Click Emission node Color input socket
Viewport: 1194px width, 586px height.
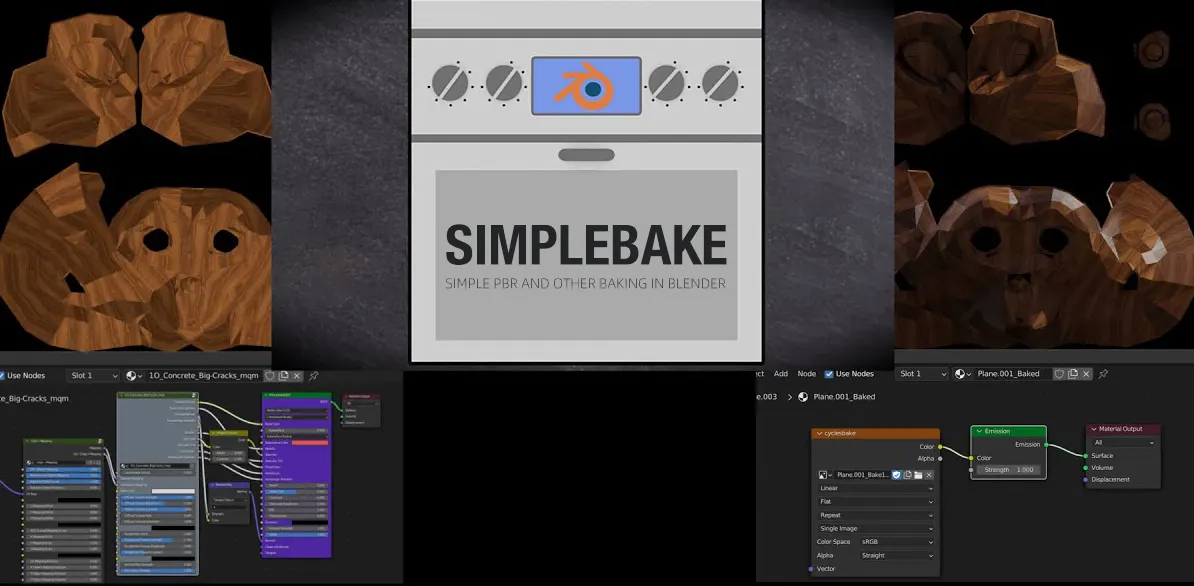(x=972, y=458)
